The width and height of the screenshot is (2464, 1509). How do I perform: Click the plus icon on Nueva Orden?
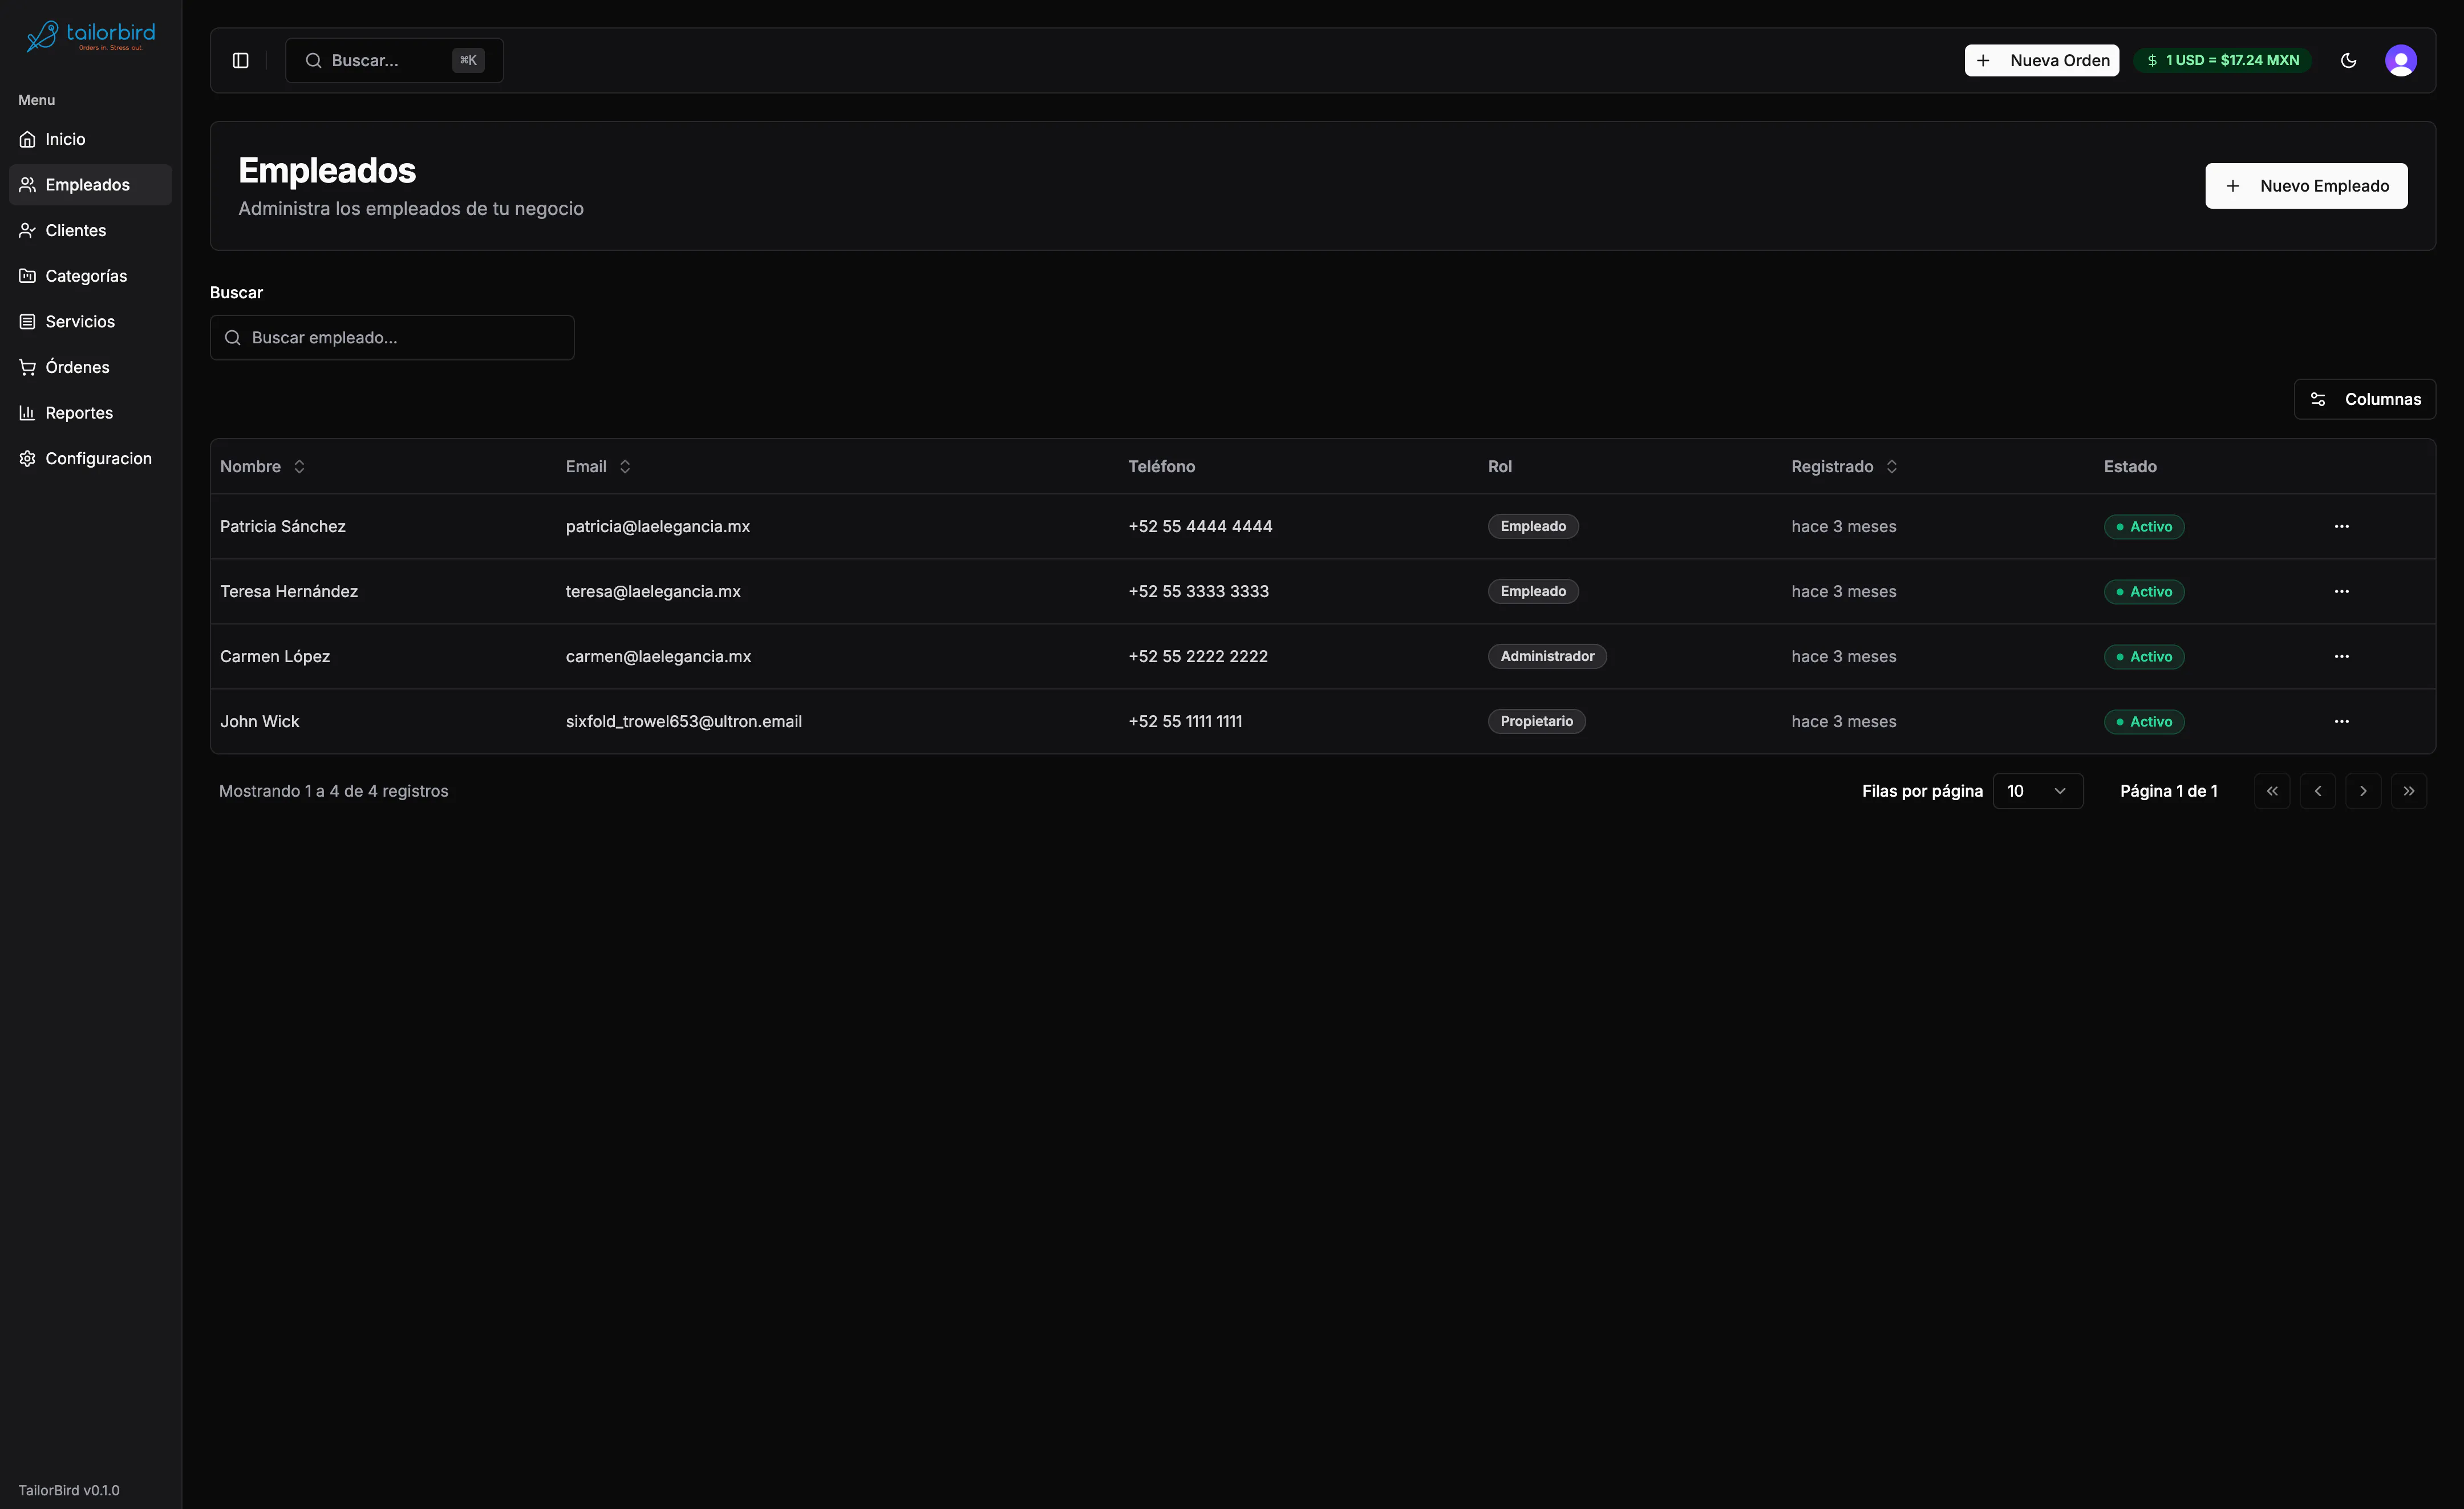(1982, 60)
